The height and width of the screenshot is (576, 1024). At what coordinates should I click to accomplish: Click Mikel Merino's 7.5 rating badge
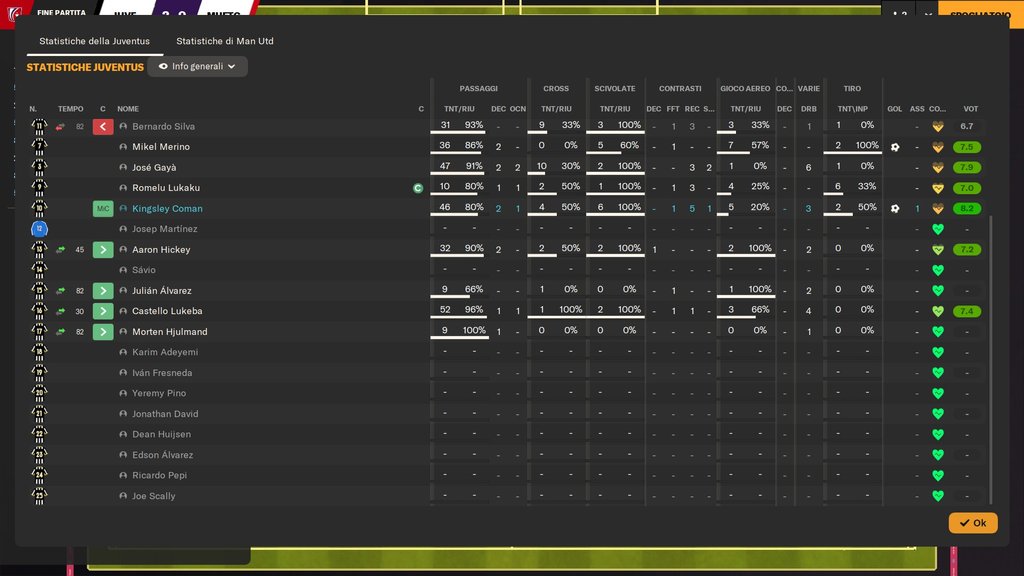click(x=967, y=147)
